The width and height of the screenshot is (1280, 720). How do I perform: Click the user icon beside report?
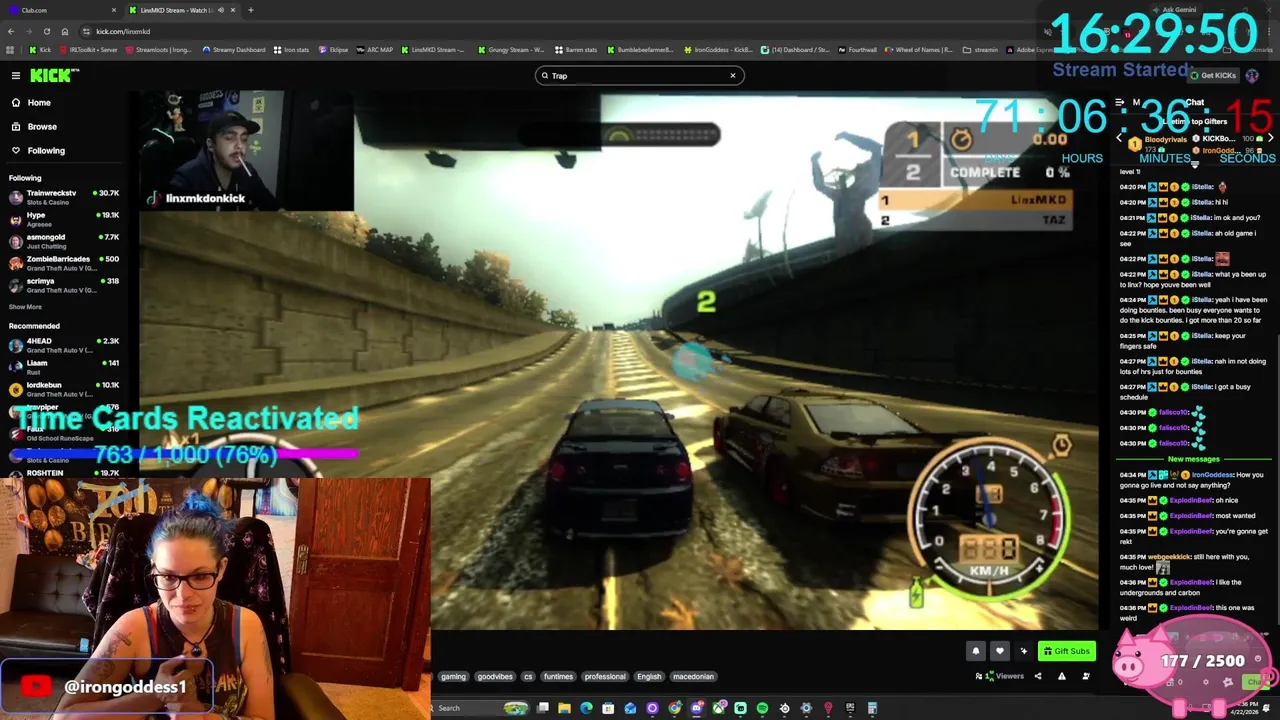1086,676
